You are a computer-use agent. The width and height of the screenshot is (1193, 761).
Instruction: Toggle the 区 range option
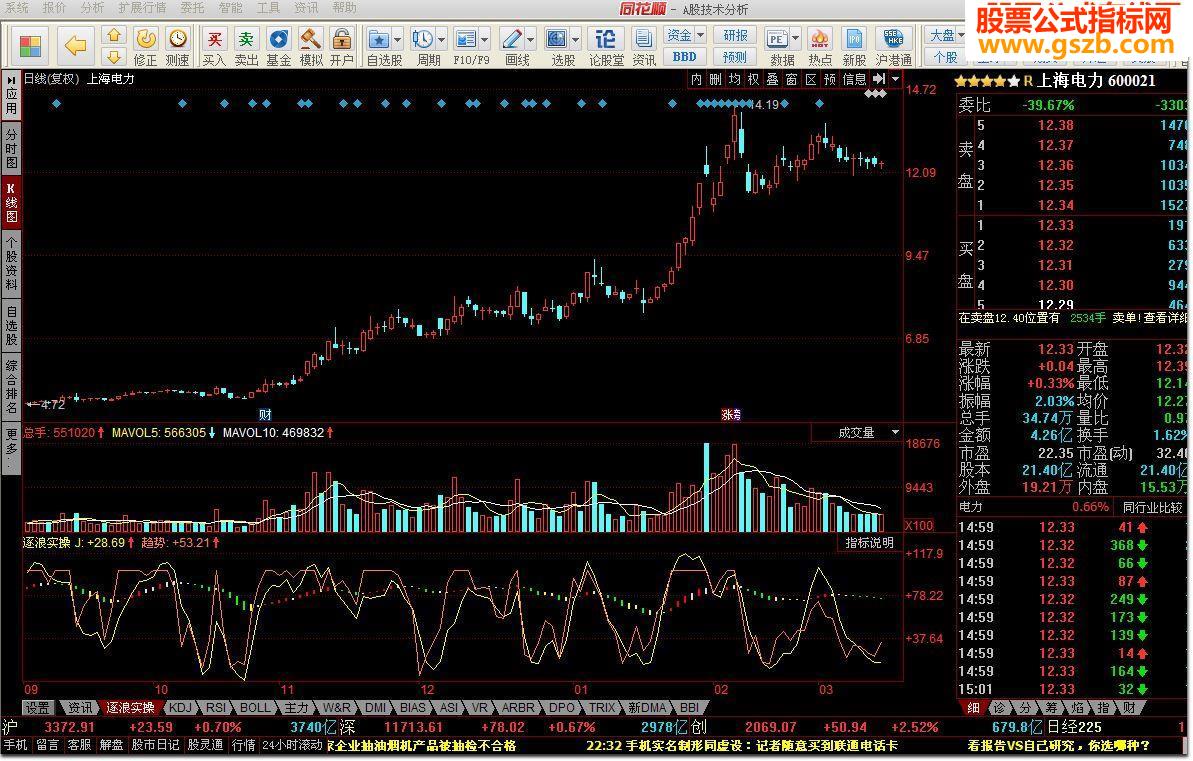810,78
